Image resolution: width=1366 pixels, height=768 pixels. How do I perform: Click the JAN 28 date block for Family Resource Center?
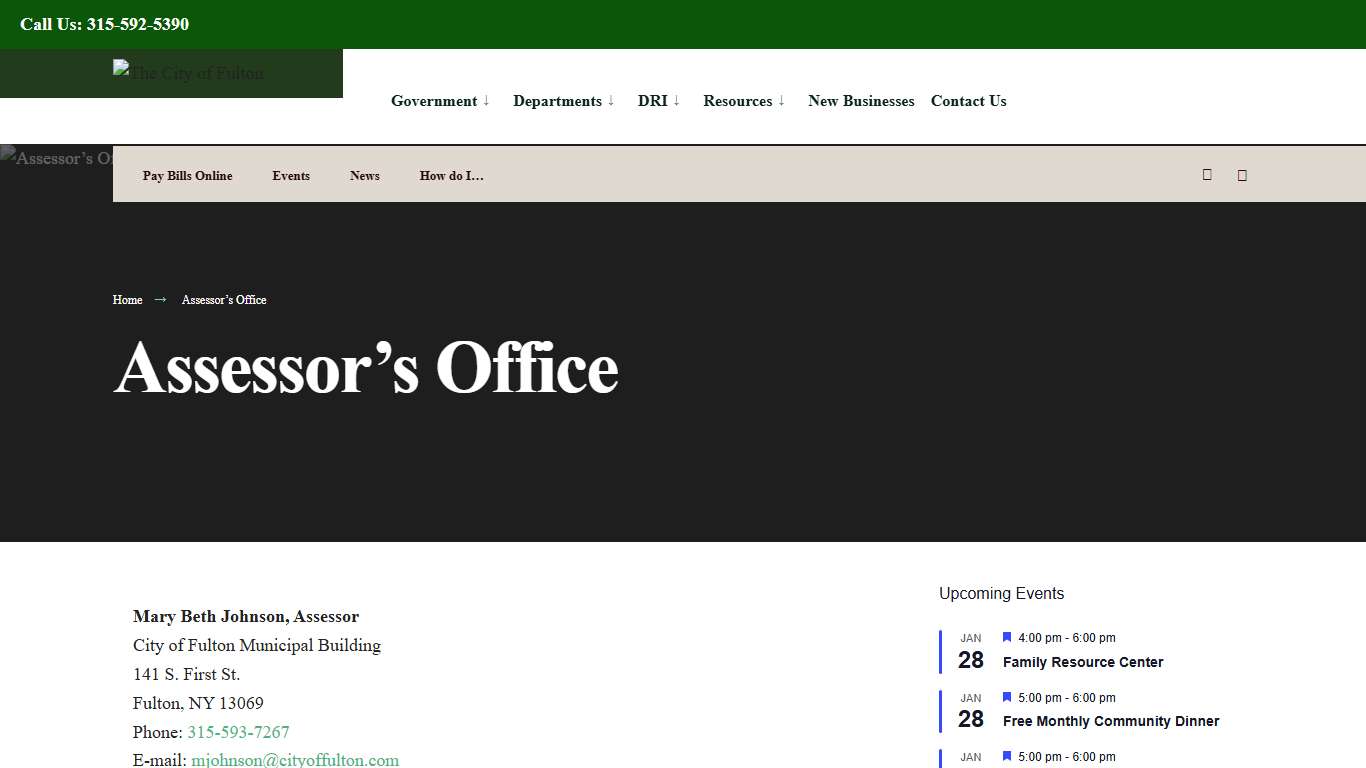click(x=969, y=651)
